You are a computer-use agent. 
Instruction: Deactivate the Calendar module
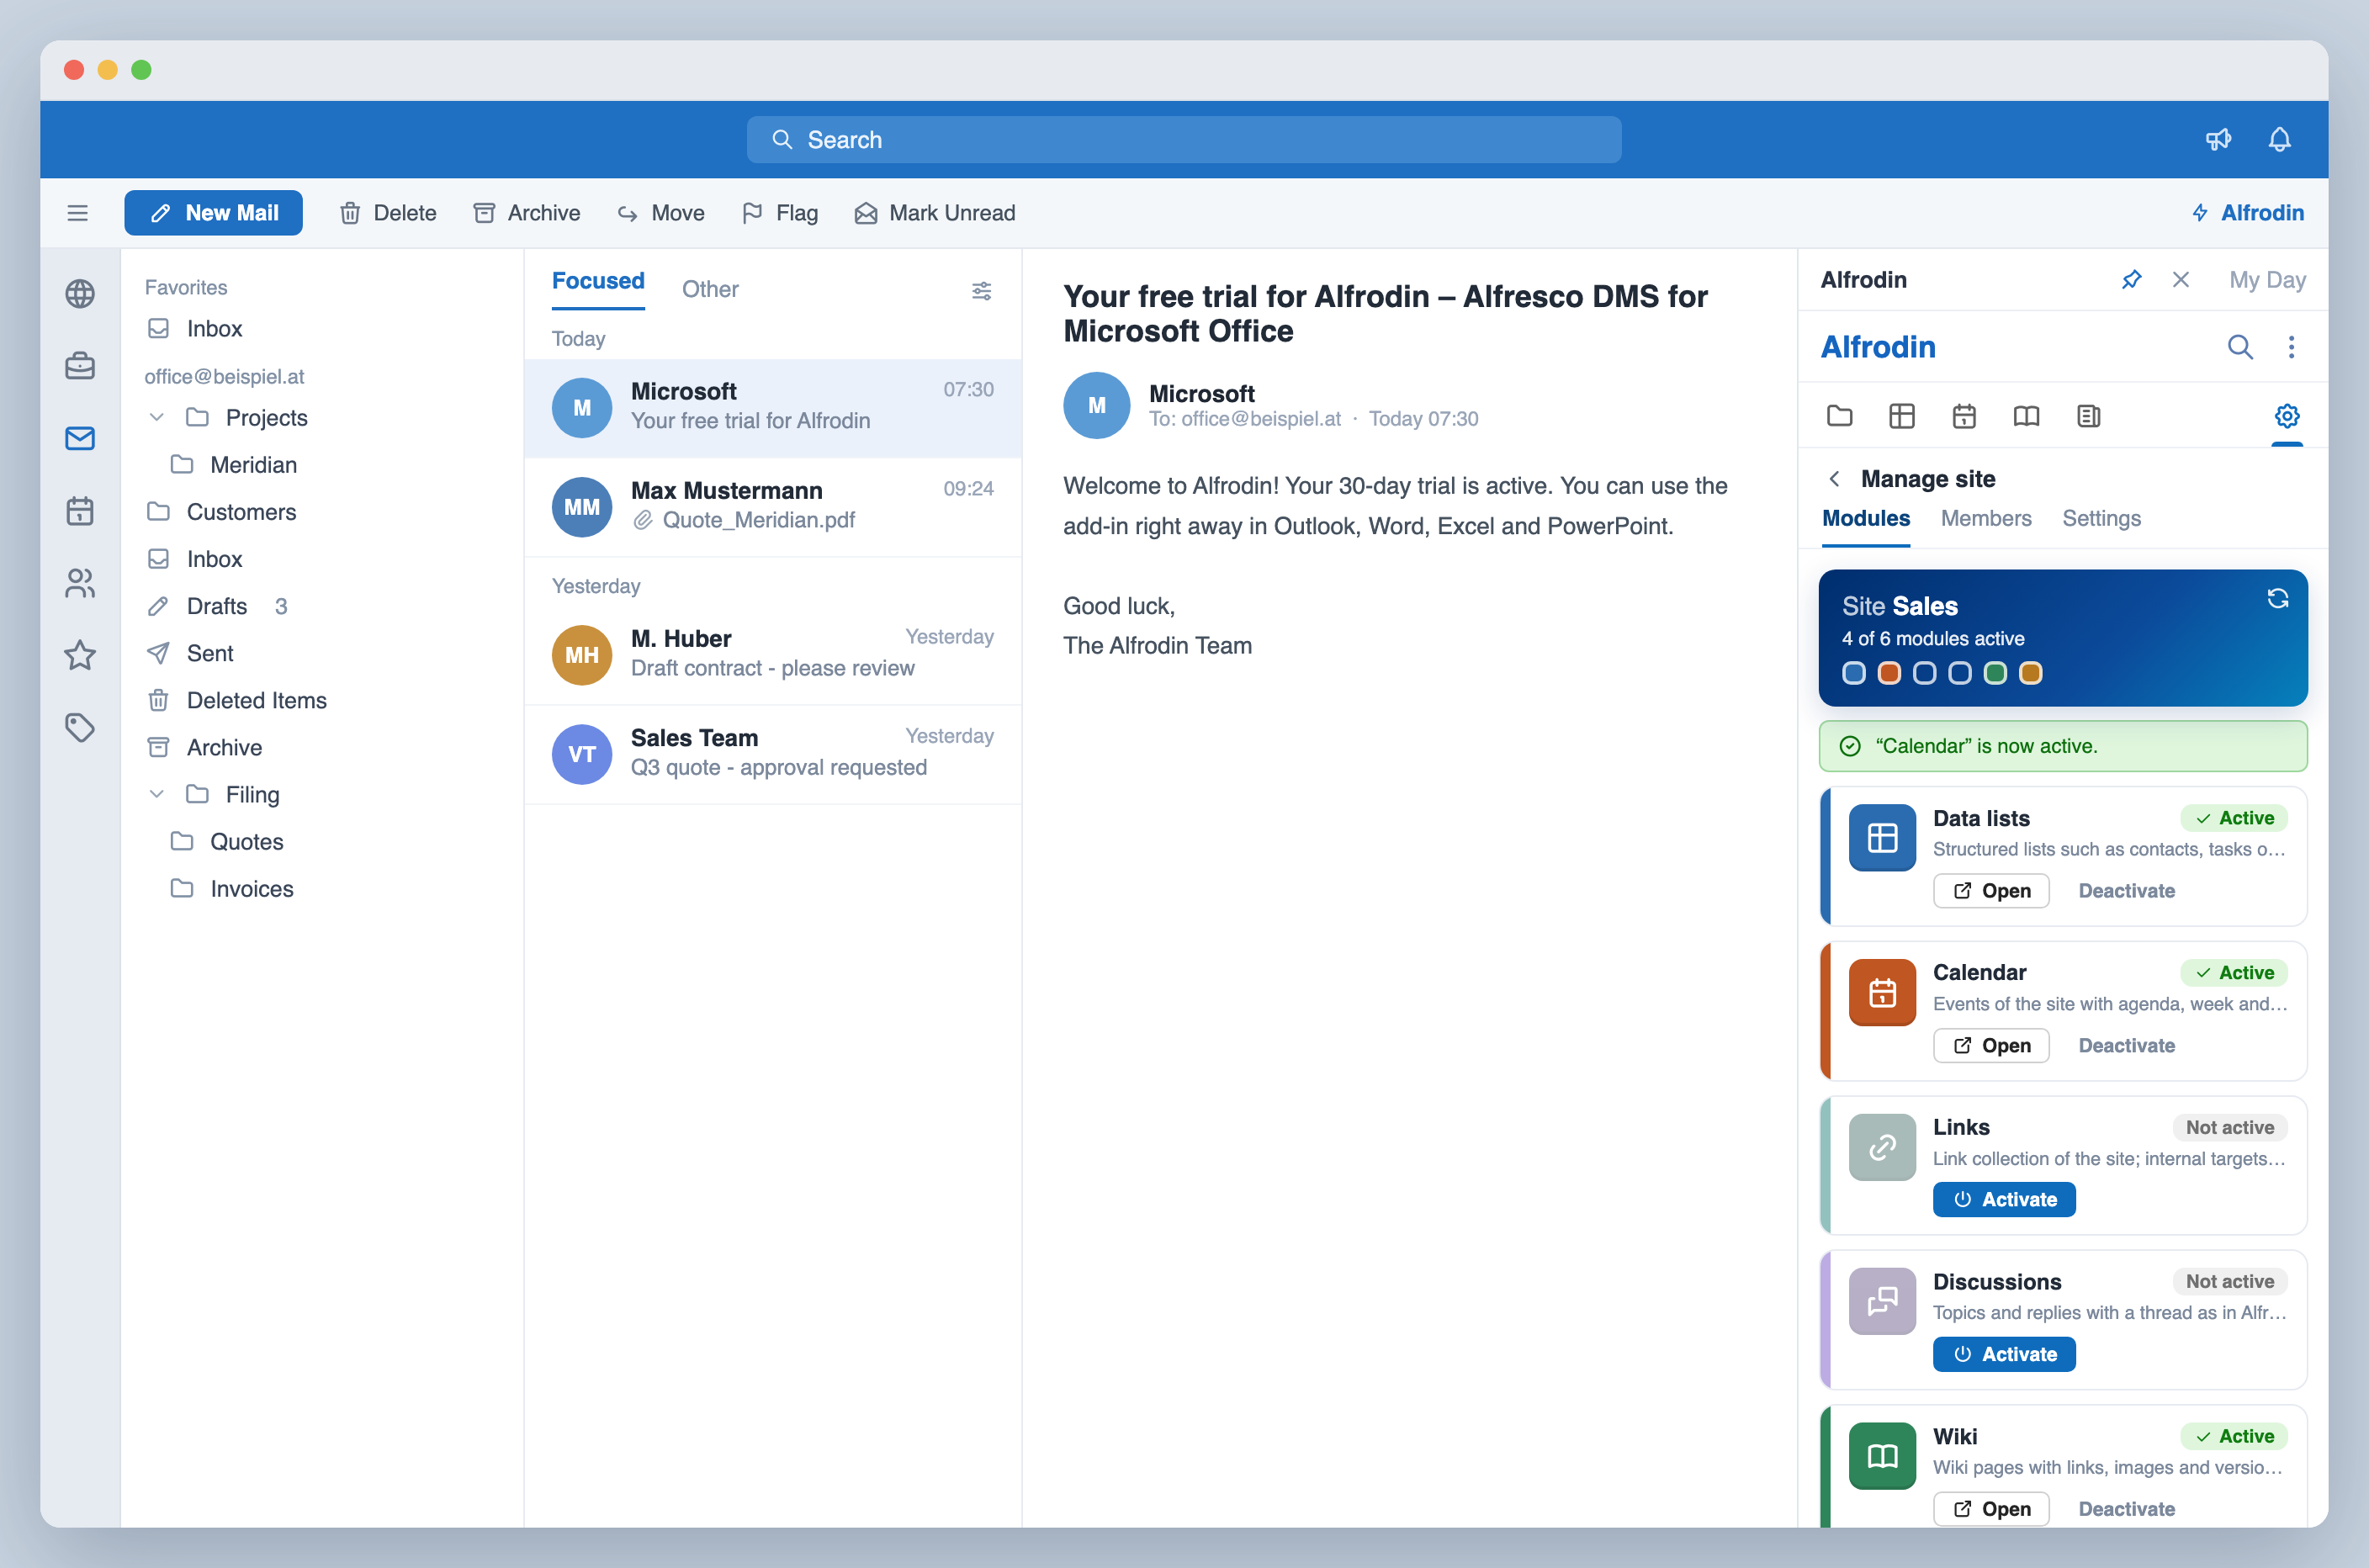coord(2126,1045)
